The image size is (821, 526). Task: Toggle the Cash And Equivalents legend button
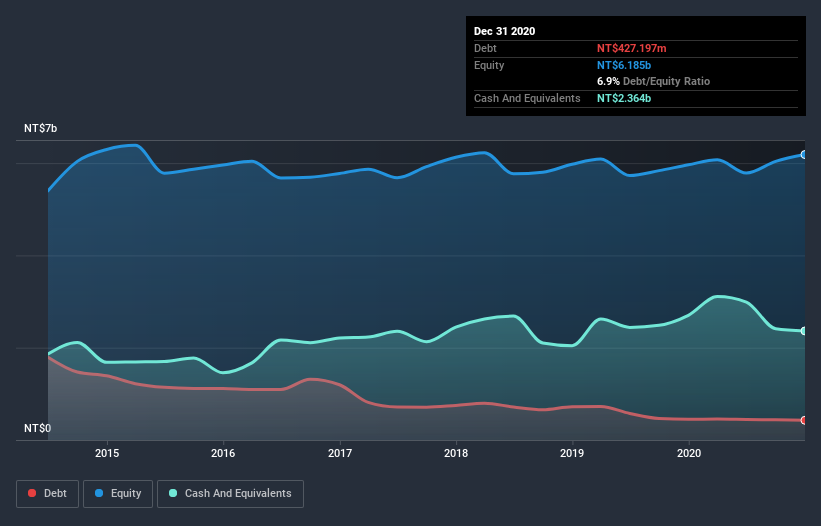(230, 494)
